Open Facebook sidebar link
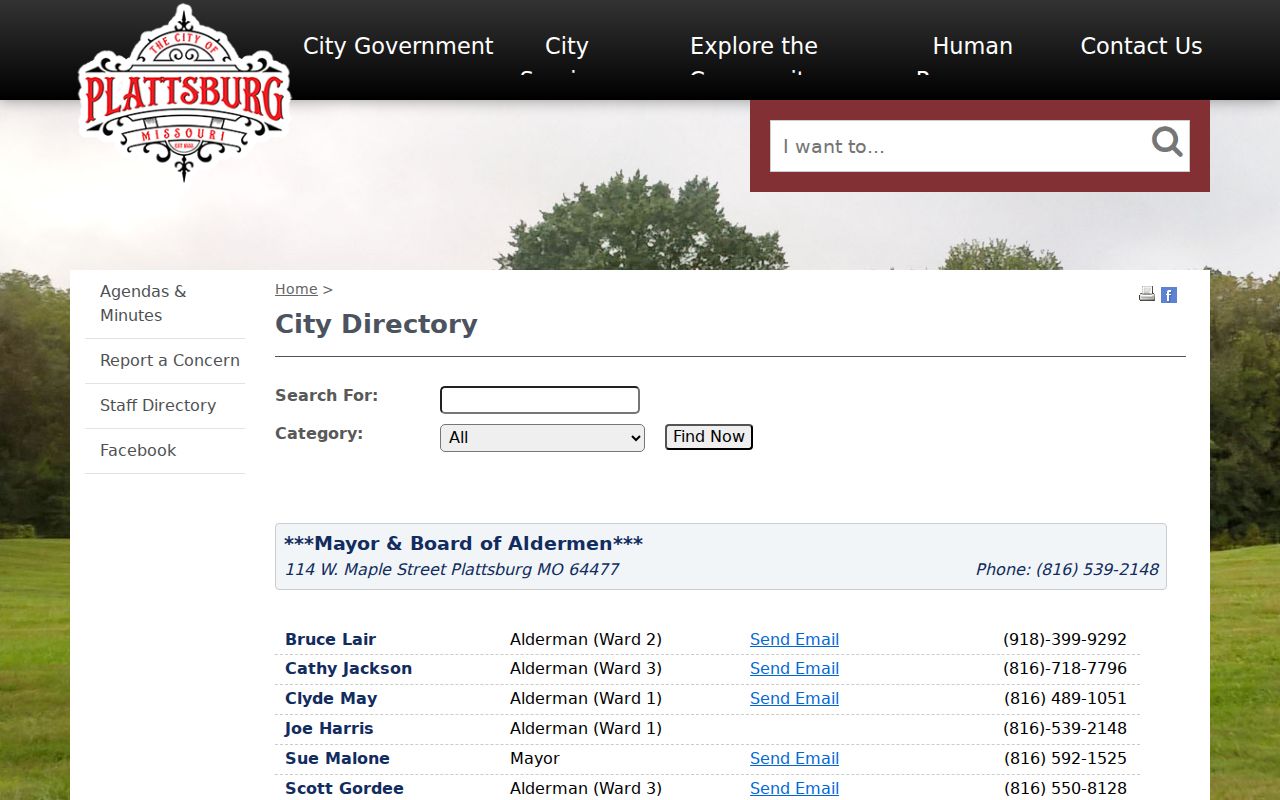 (165, 450)
